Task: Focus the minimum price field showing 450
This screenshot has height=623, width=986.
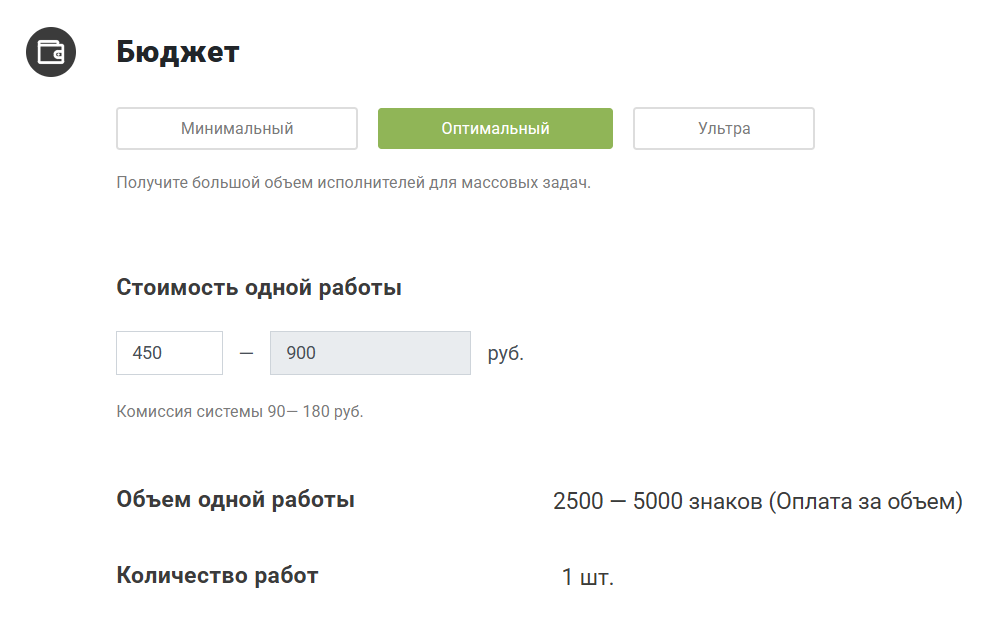Action: (x=169, y=353)
